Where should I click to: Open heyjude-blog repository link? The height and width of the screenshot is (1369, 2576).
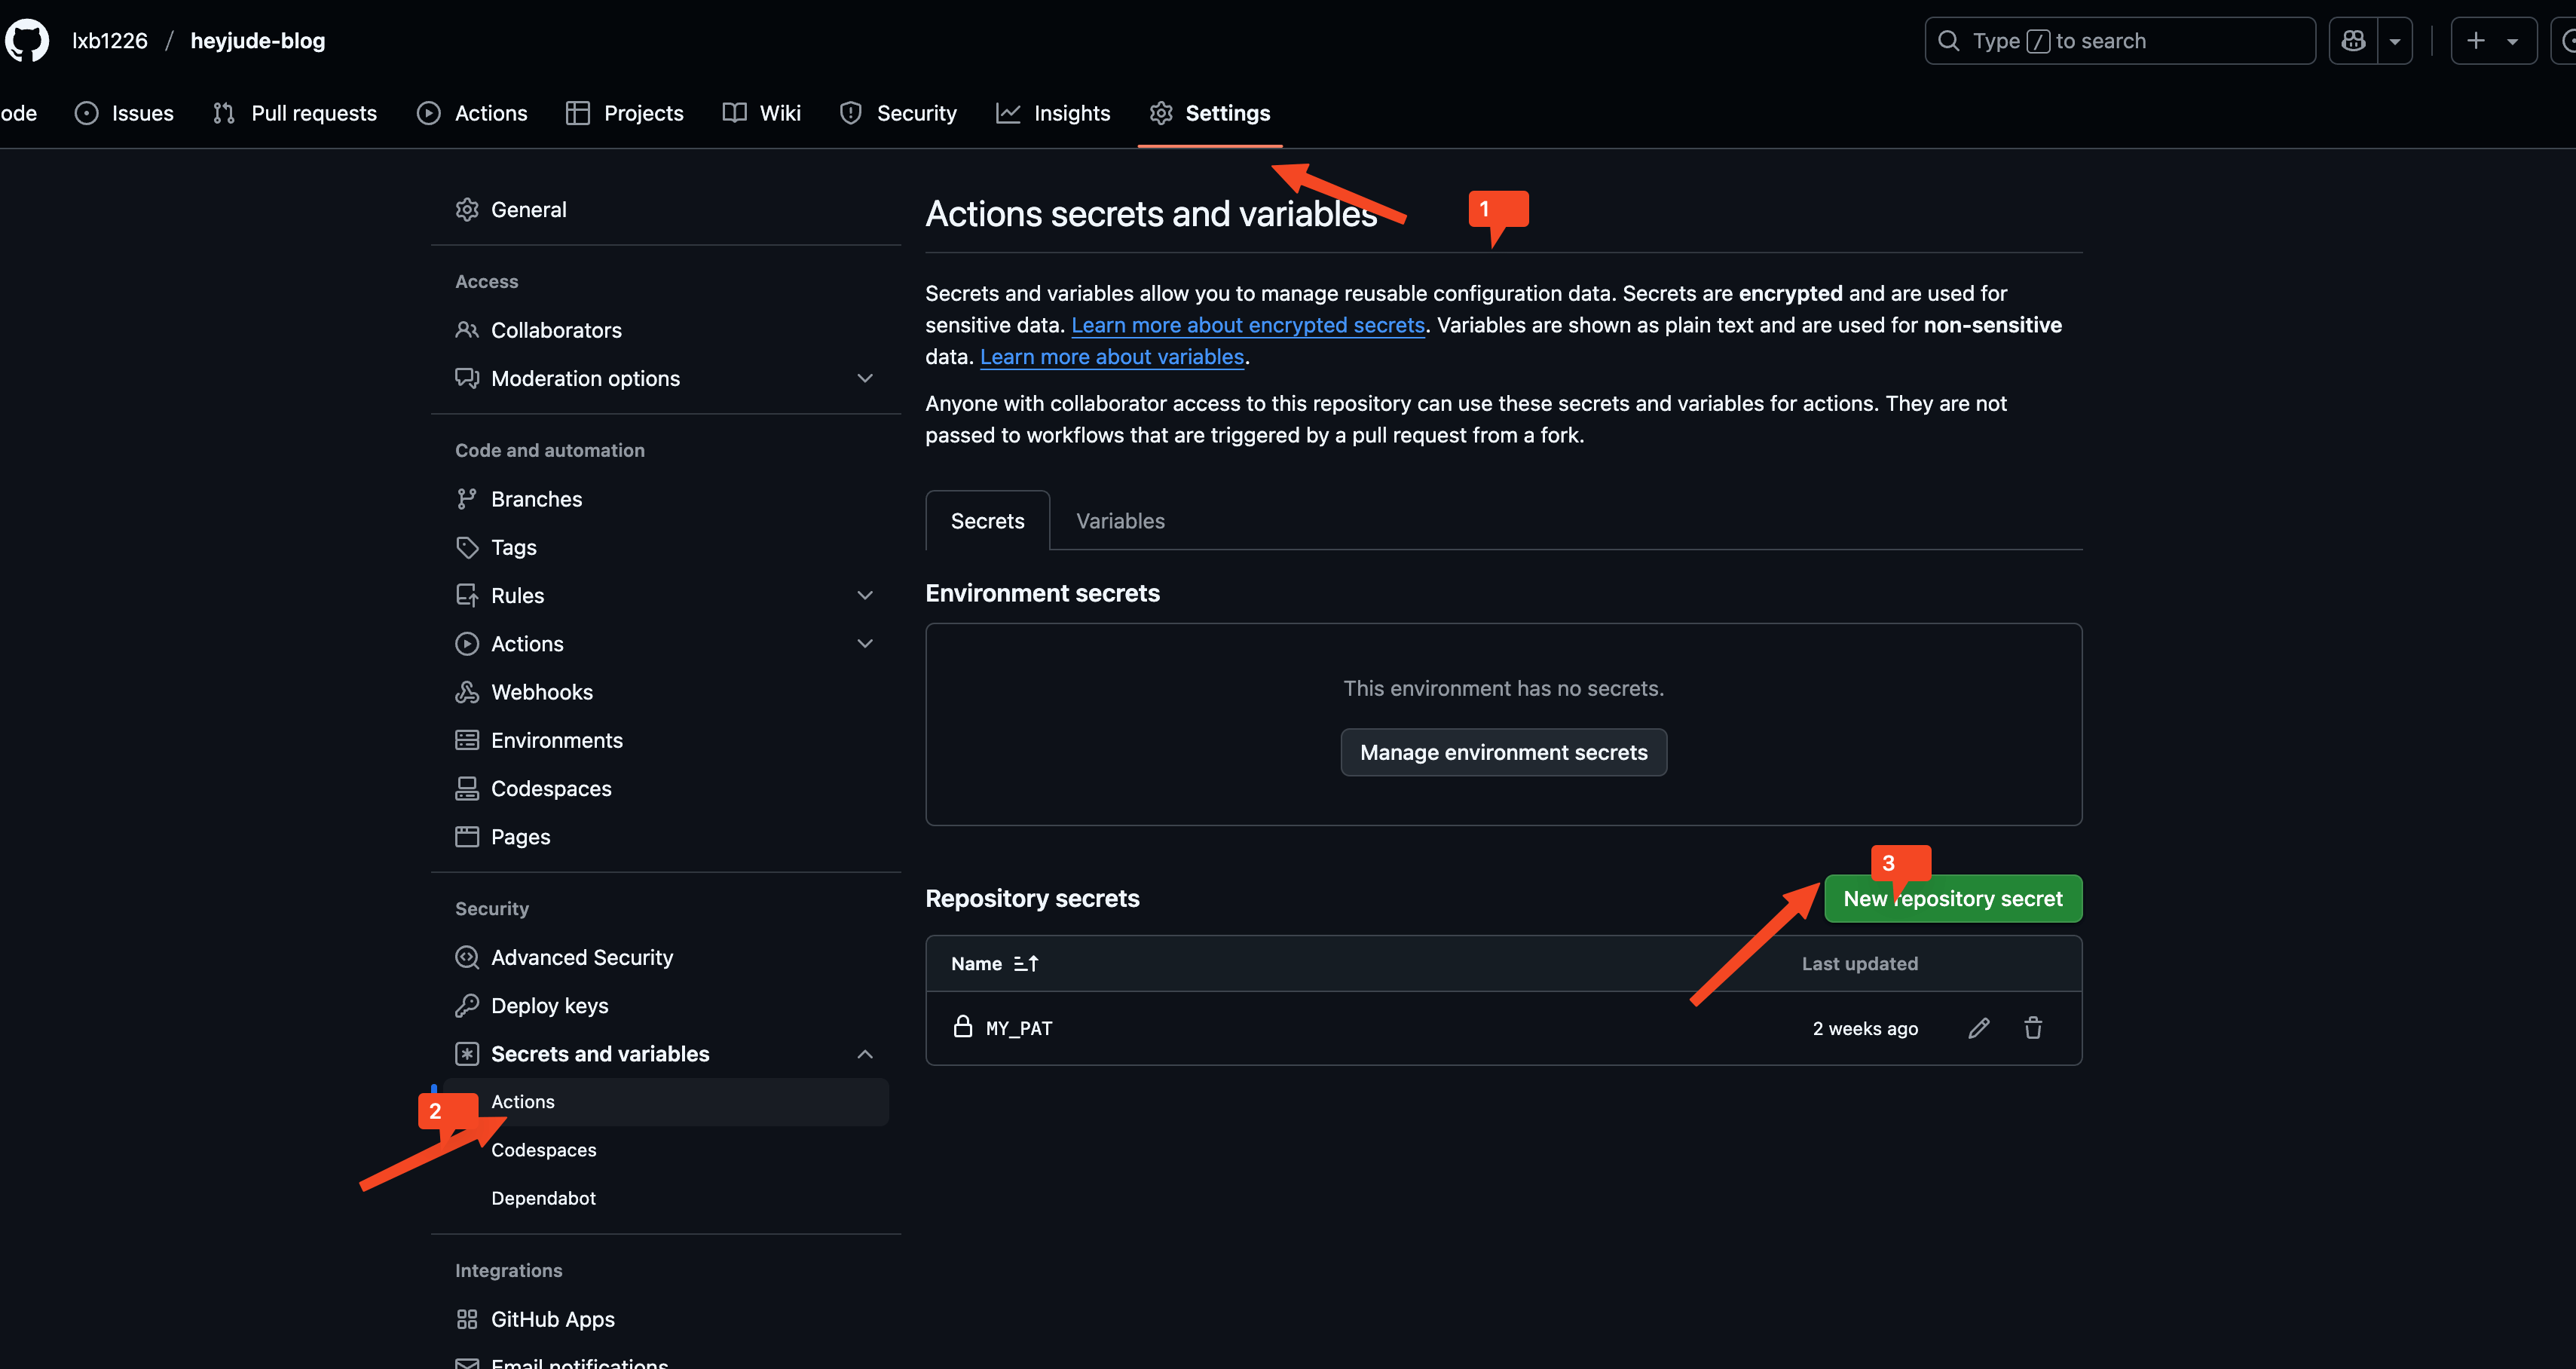[x=258, y=41]
